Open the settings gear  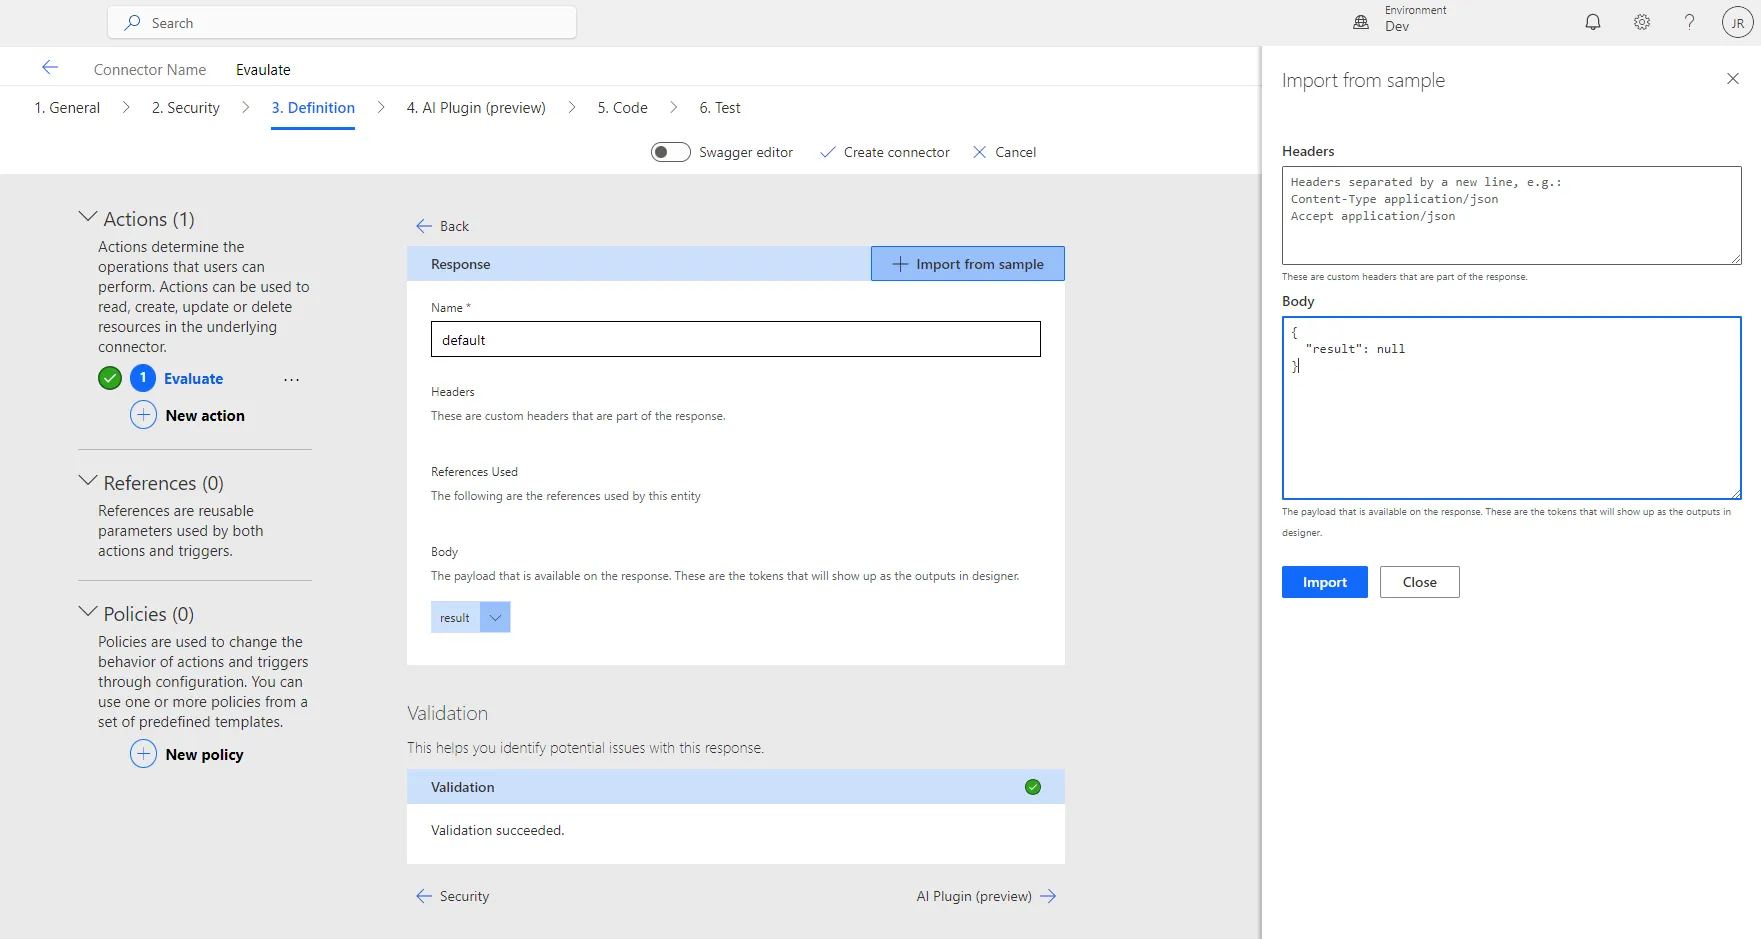[1642, 22]
